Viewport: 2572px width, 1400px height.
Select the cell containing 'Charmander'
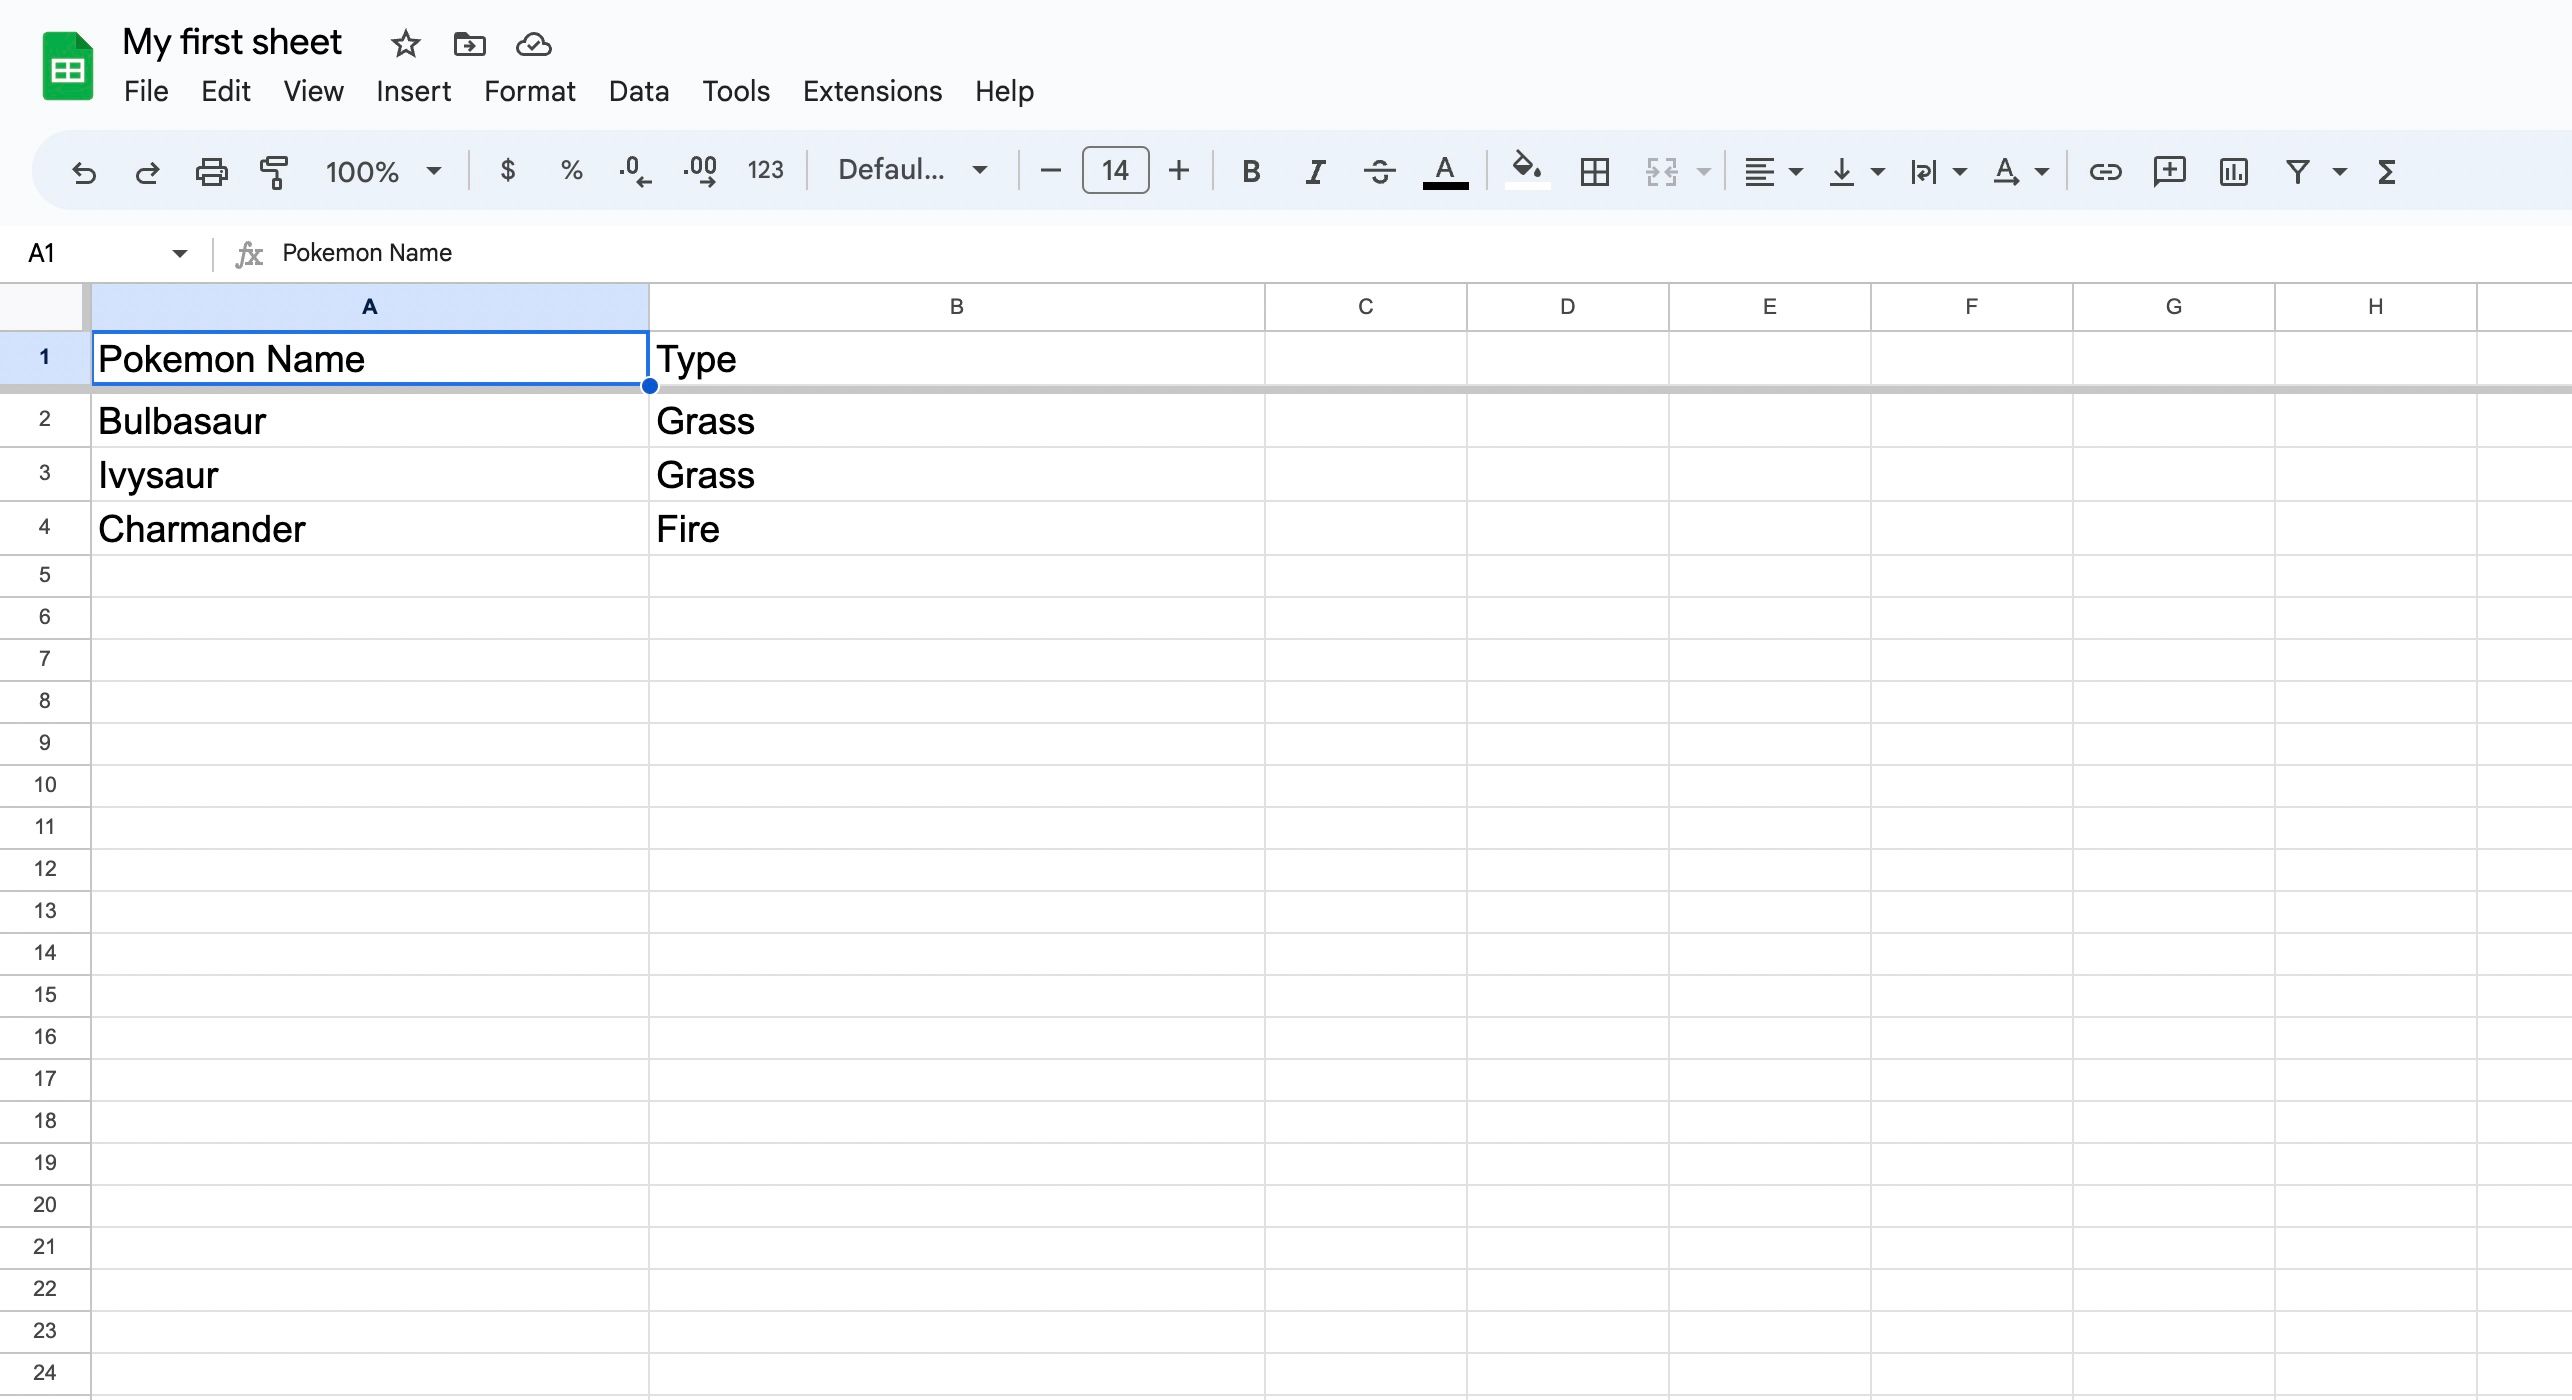pos(370,528)
